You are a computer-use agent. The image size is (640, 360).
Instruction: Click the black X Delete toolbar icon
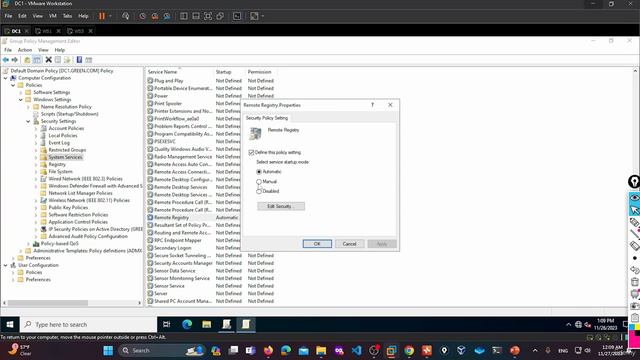click(49, 60)
